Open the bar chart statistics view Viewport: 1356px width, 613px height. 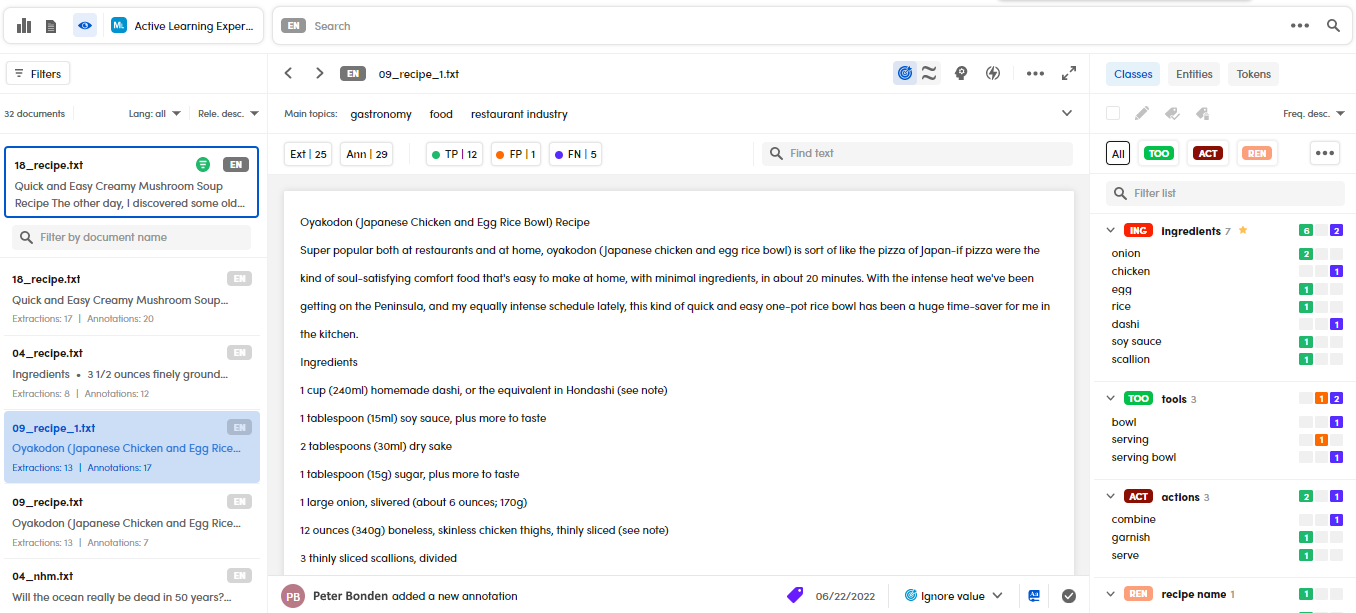(x=24, y=26)
